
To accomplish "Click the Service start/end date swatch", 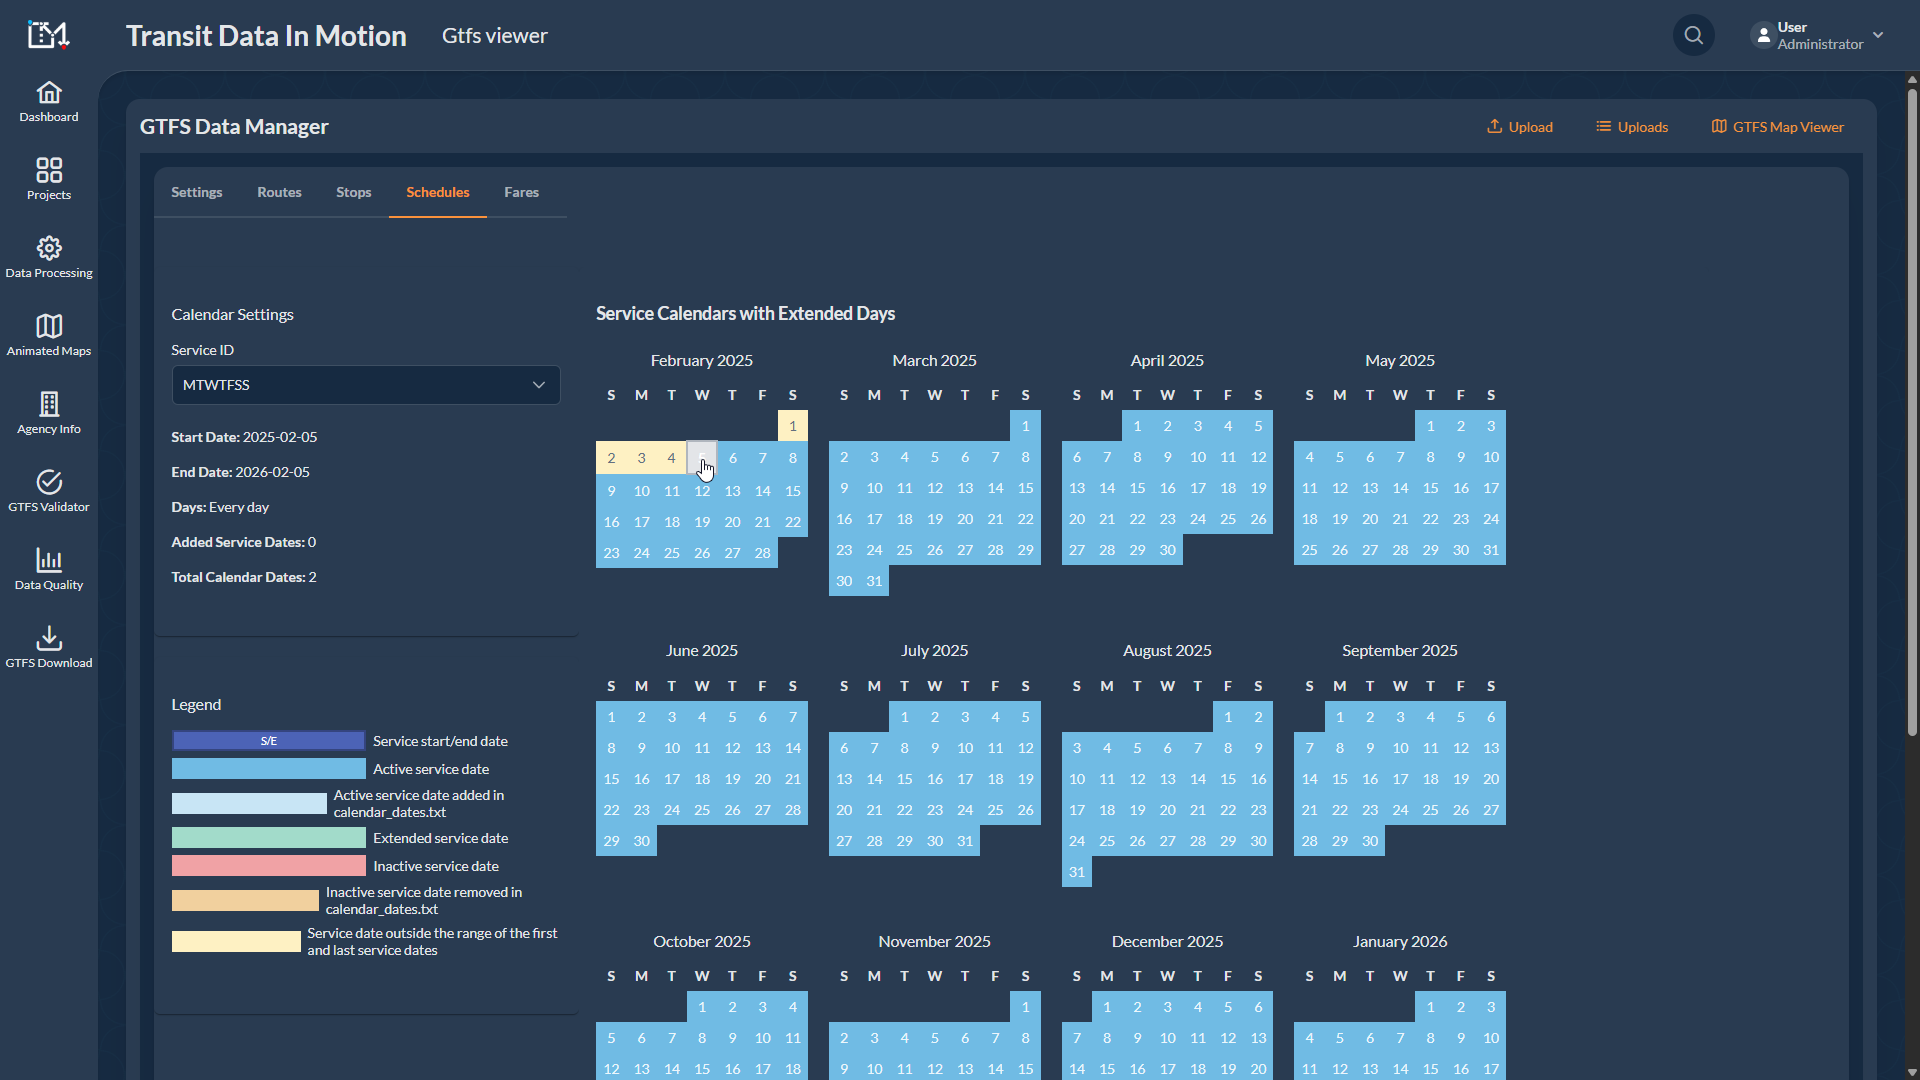I will coord(268,741).
